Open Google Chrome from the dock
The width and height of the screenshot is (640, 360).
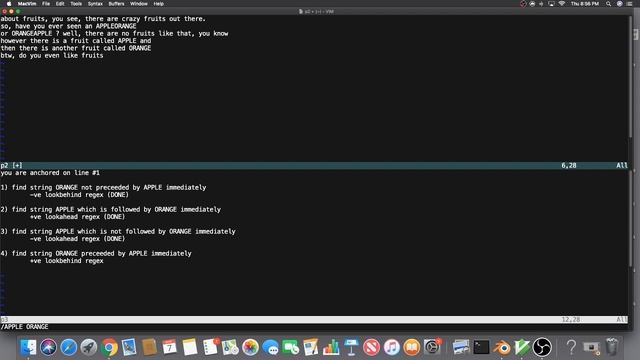tap(109, 347)
